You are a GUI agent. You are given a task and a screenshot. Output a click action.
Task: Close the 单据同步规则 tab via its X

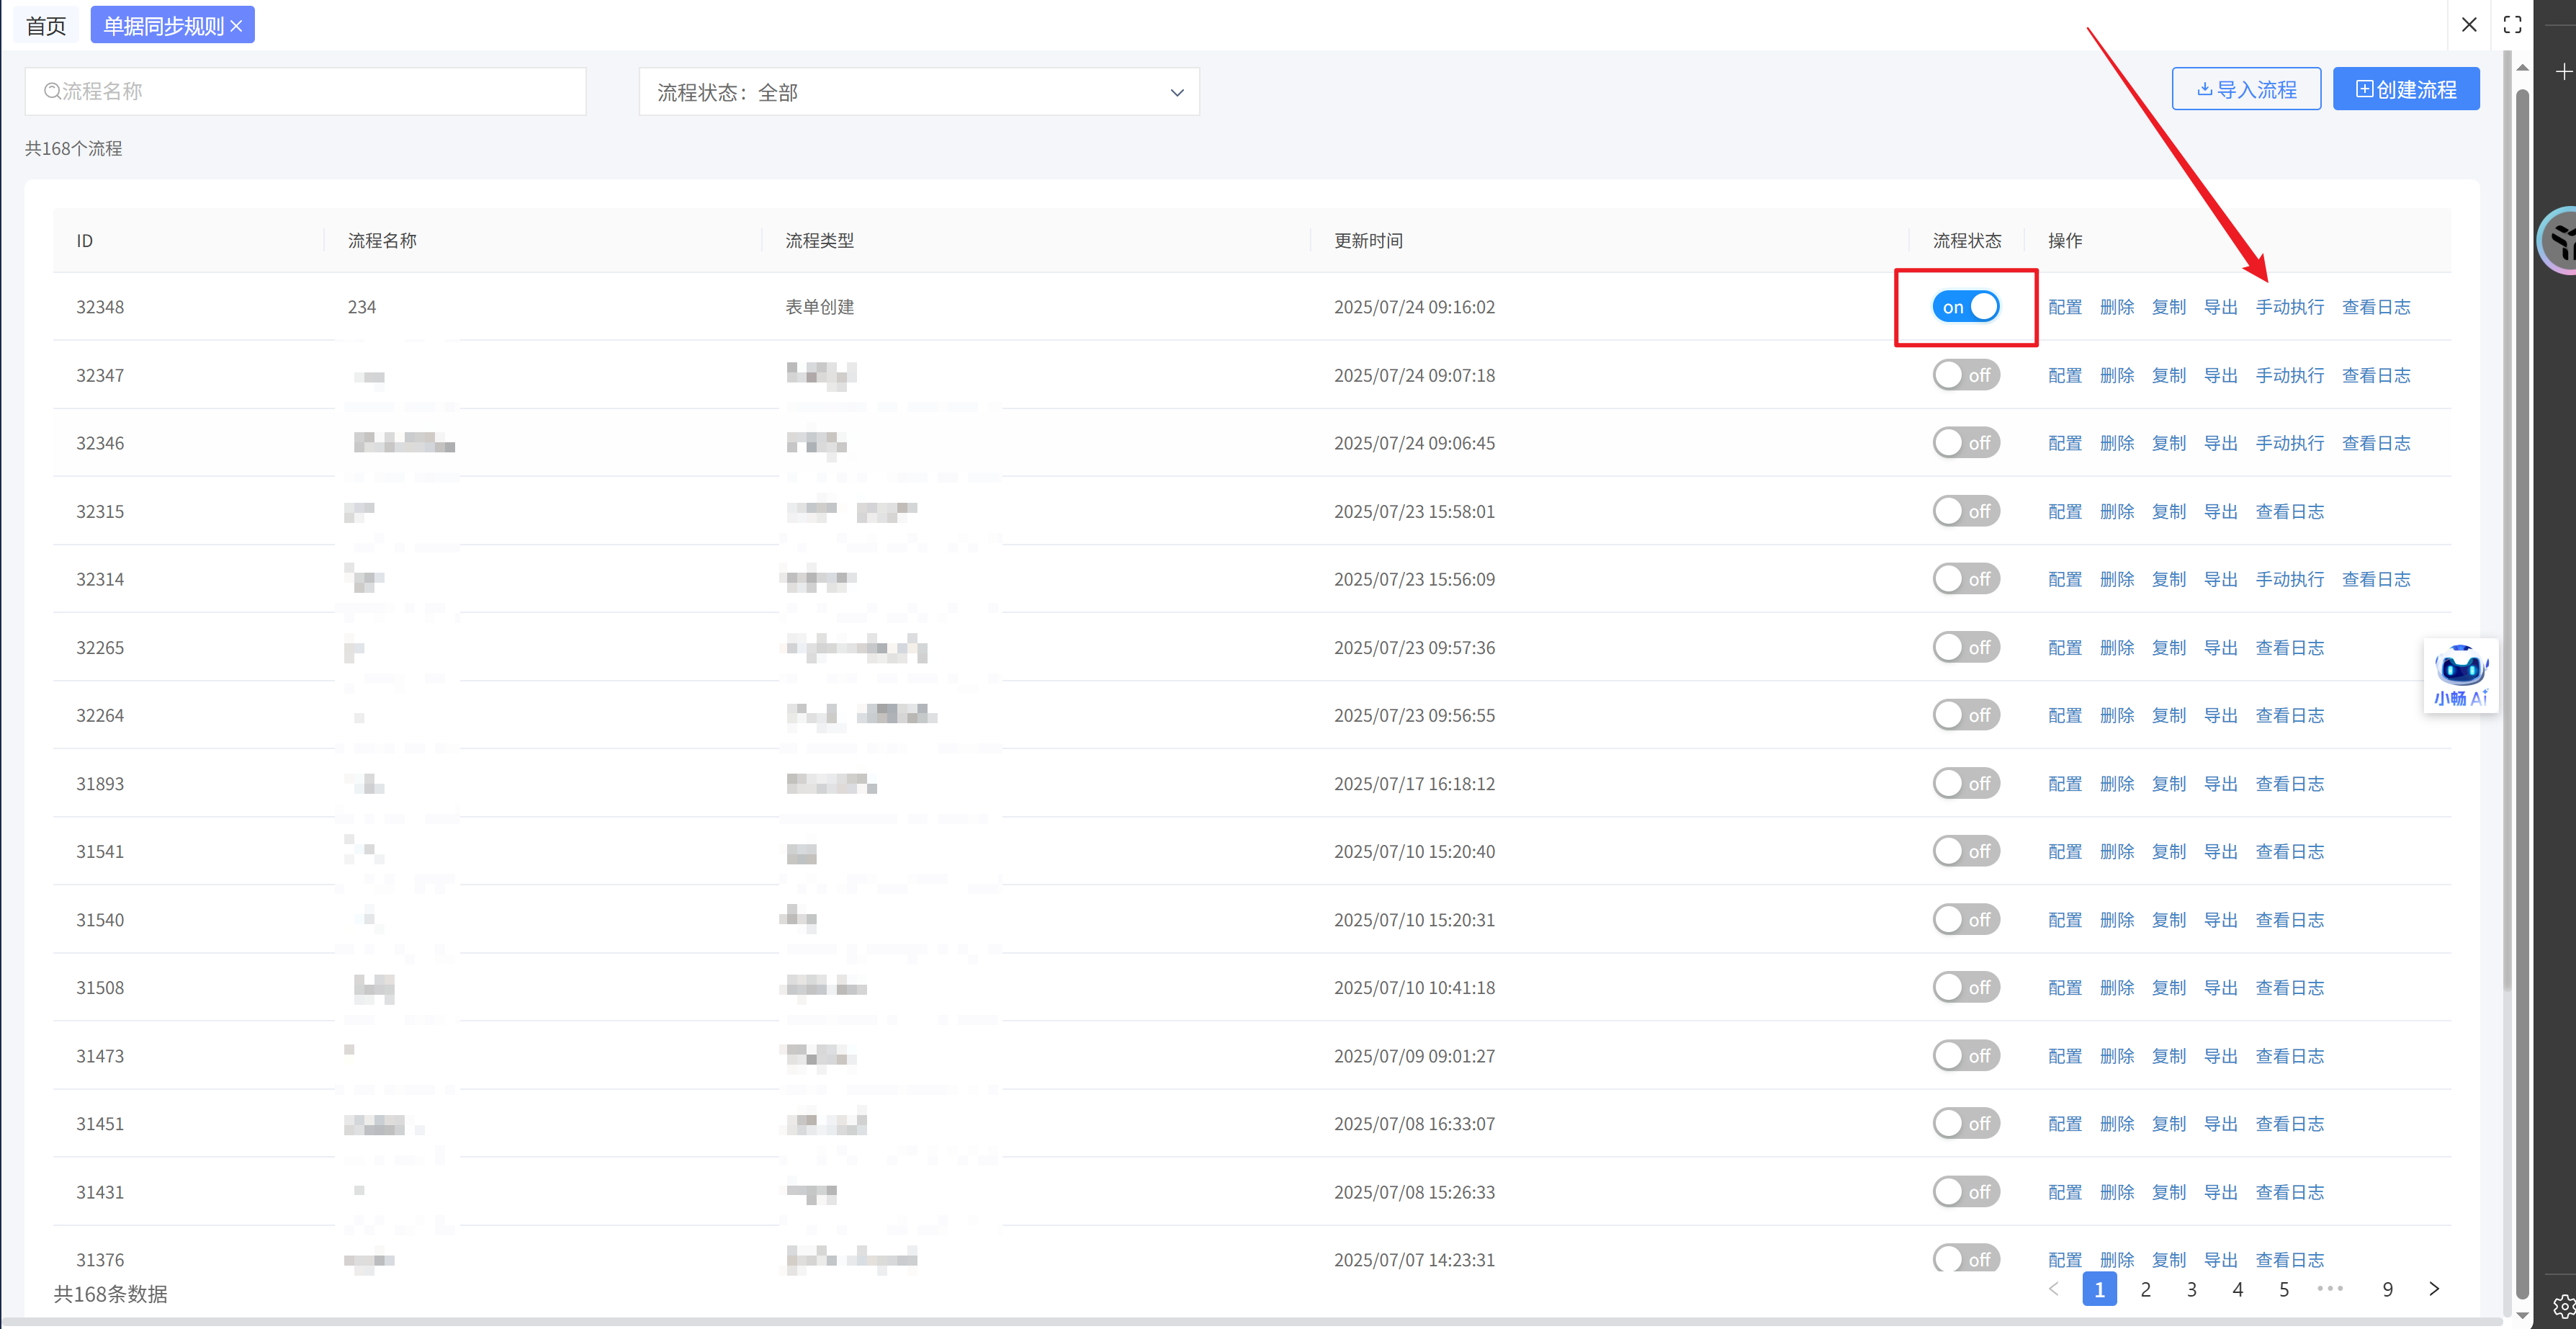pos(237,26)
